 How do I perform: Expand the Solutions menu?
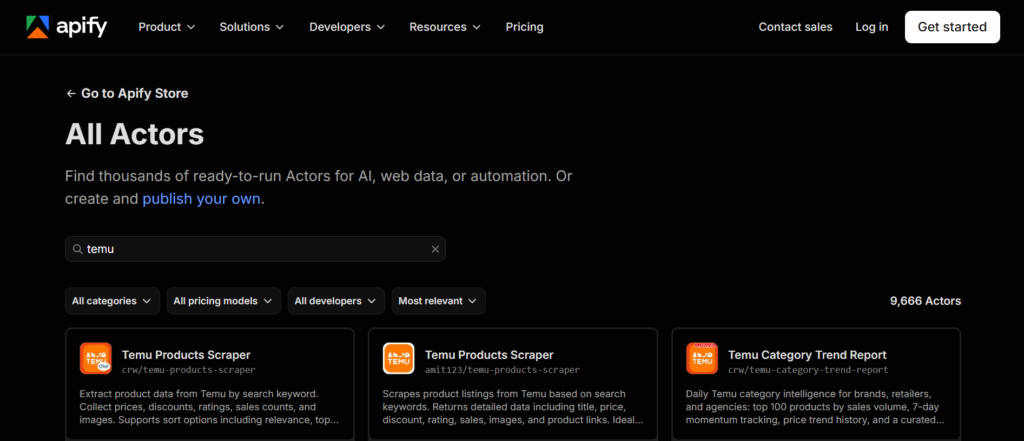click(x=251, y=27)
